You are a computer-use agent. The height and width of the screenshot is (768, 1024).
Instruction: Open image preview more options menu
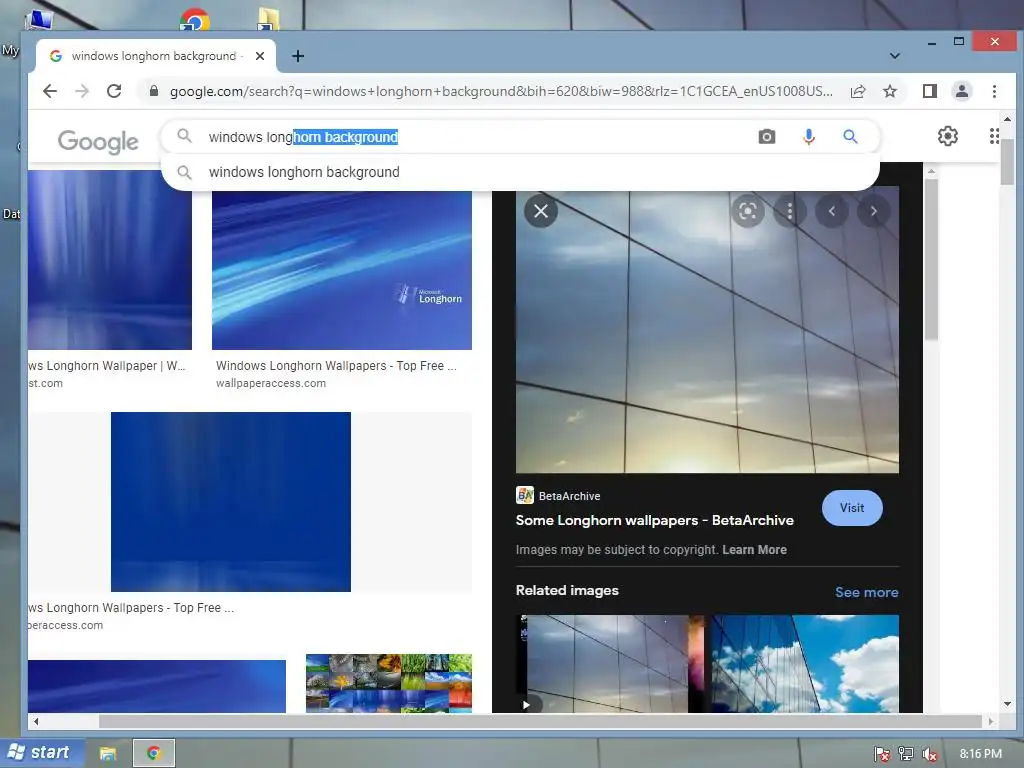coord(790,211)
